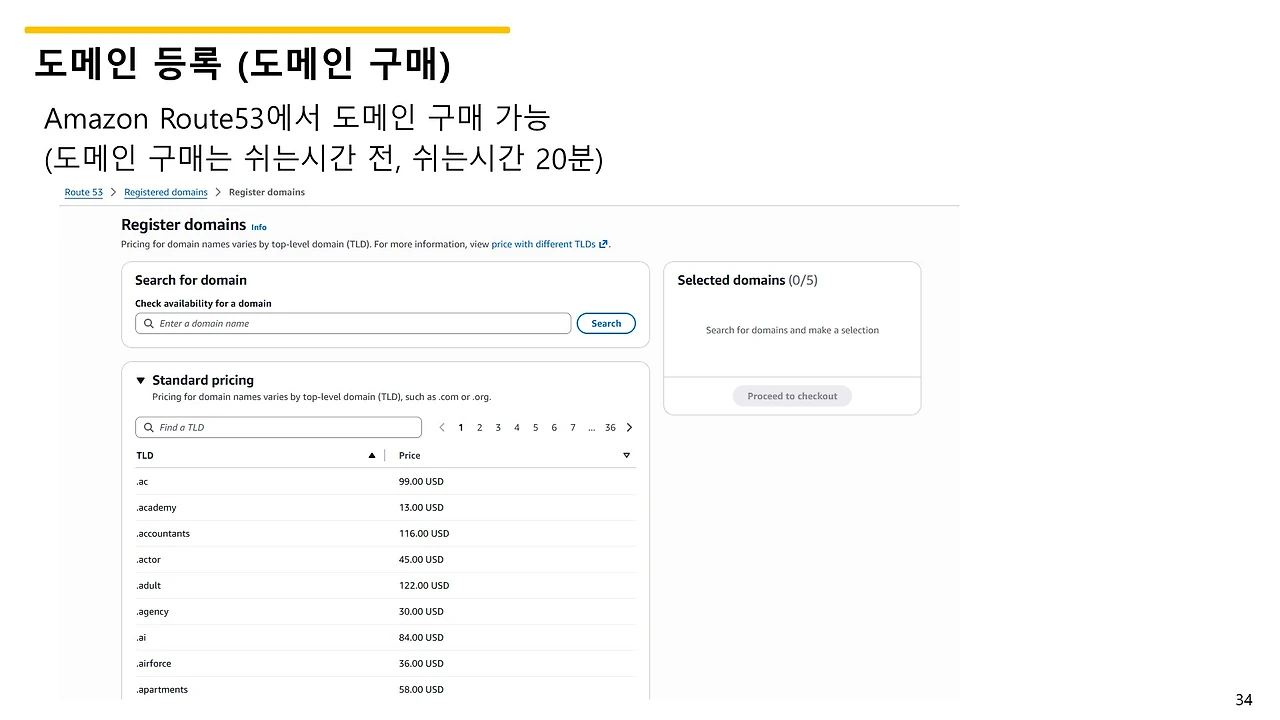Click the magnifier icon in the Find a TLD box
Image resolution: width=1280 pixels, height=720 pixels.
click(148, 427)
